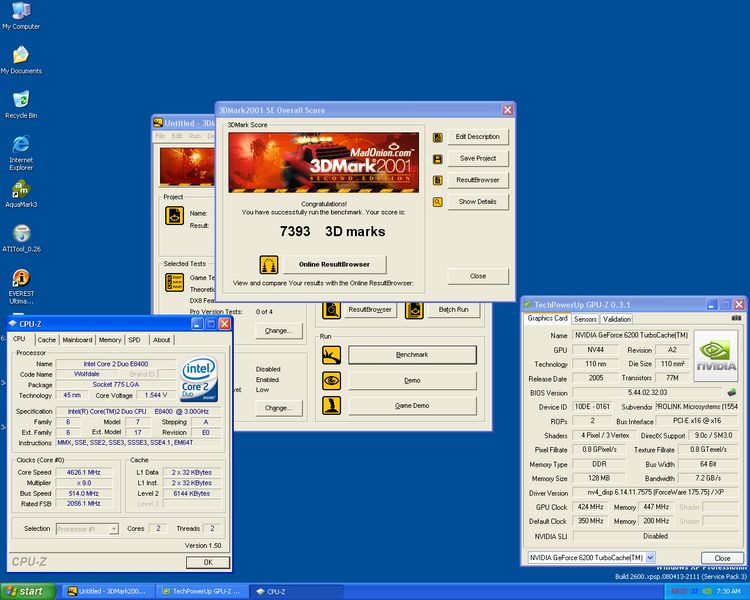Click the BIOS Version field 5.44.02.32.03
Screen dimensions: 750x600
[x=648, y=392]
